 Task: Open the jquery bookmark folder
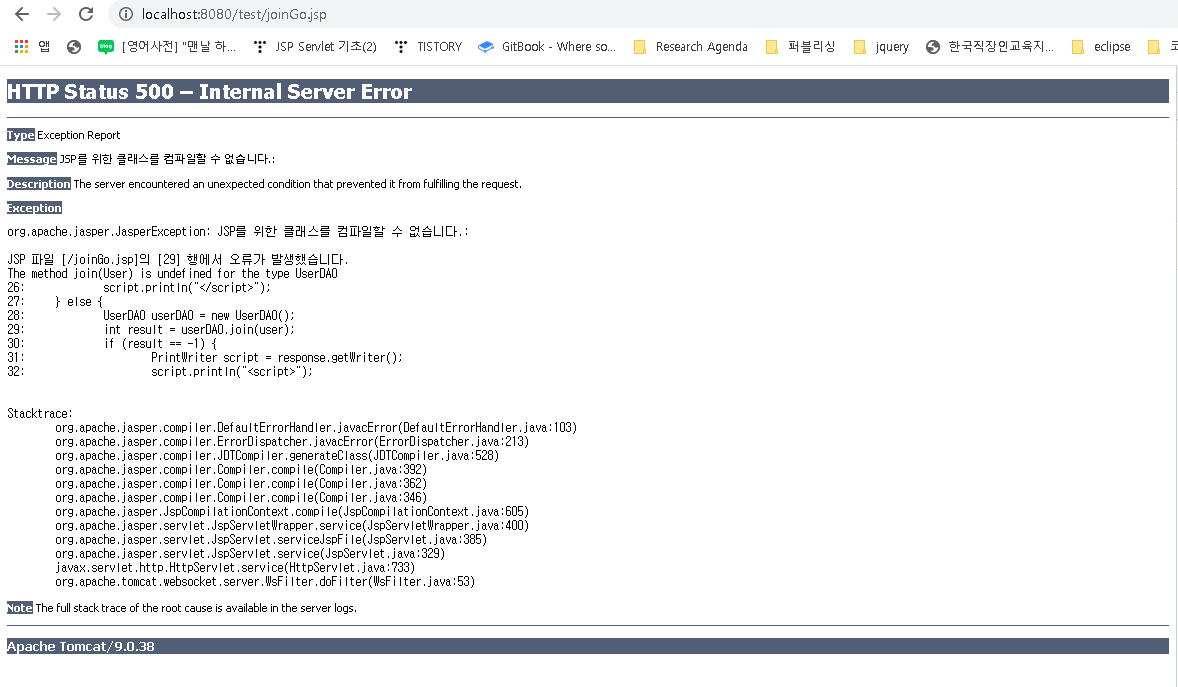pyautogui.click(x=880, y=47)
